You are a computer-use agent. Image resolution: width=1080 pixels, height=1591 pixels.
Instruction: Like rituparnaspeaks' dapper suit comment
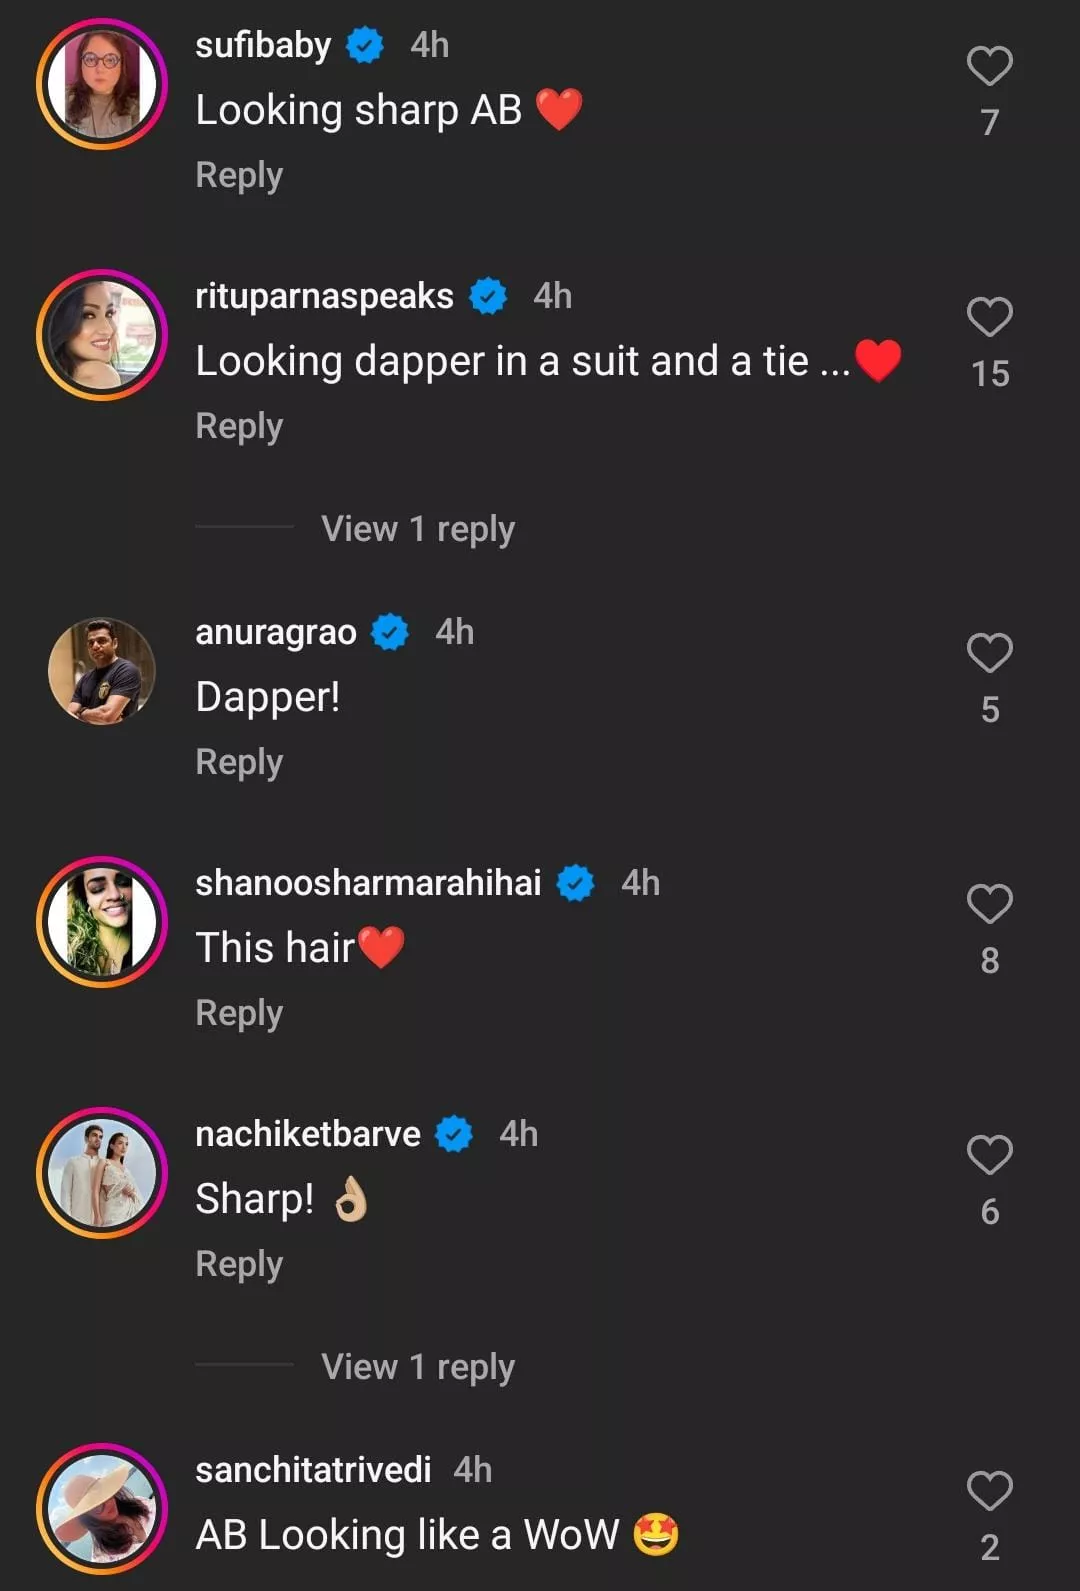coord(989,318)
